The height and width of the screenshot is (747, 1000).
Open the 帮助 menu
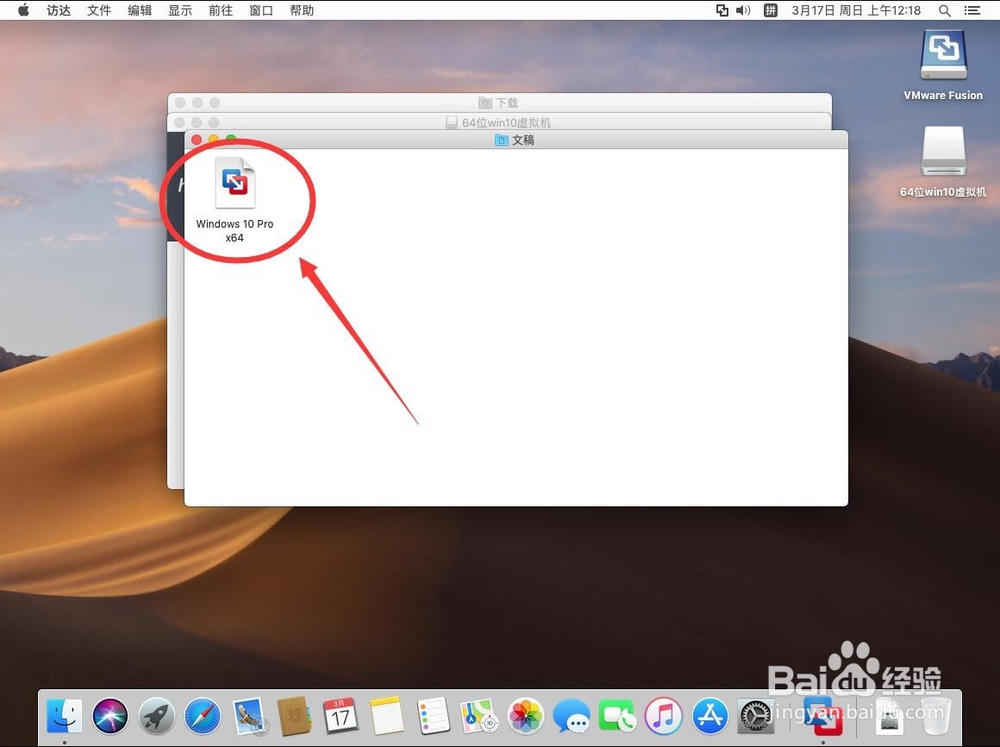coord(302,10)
